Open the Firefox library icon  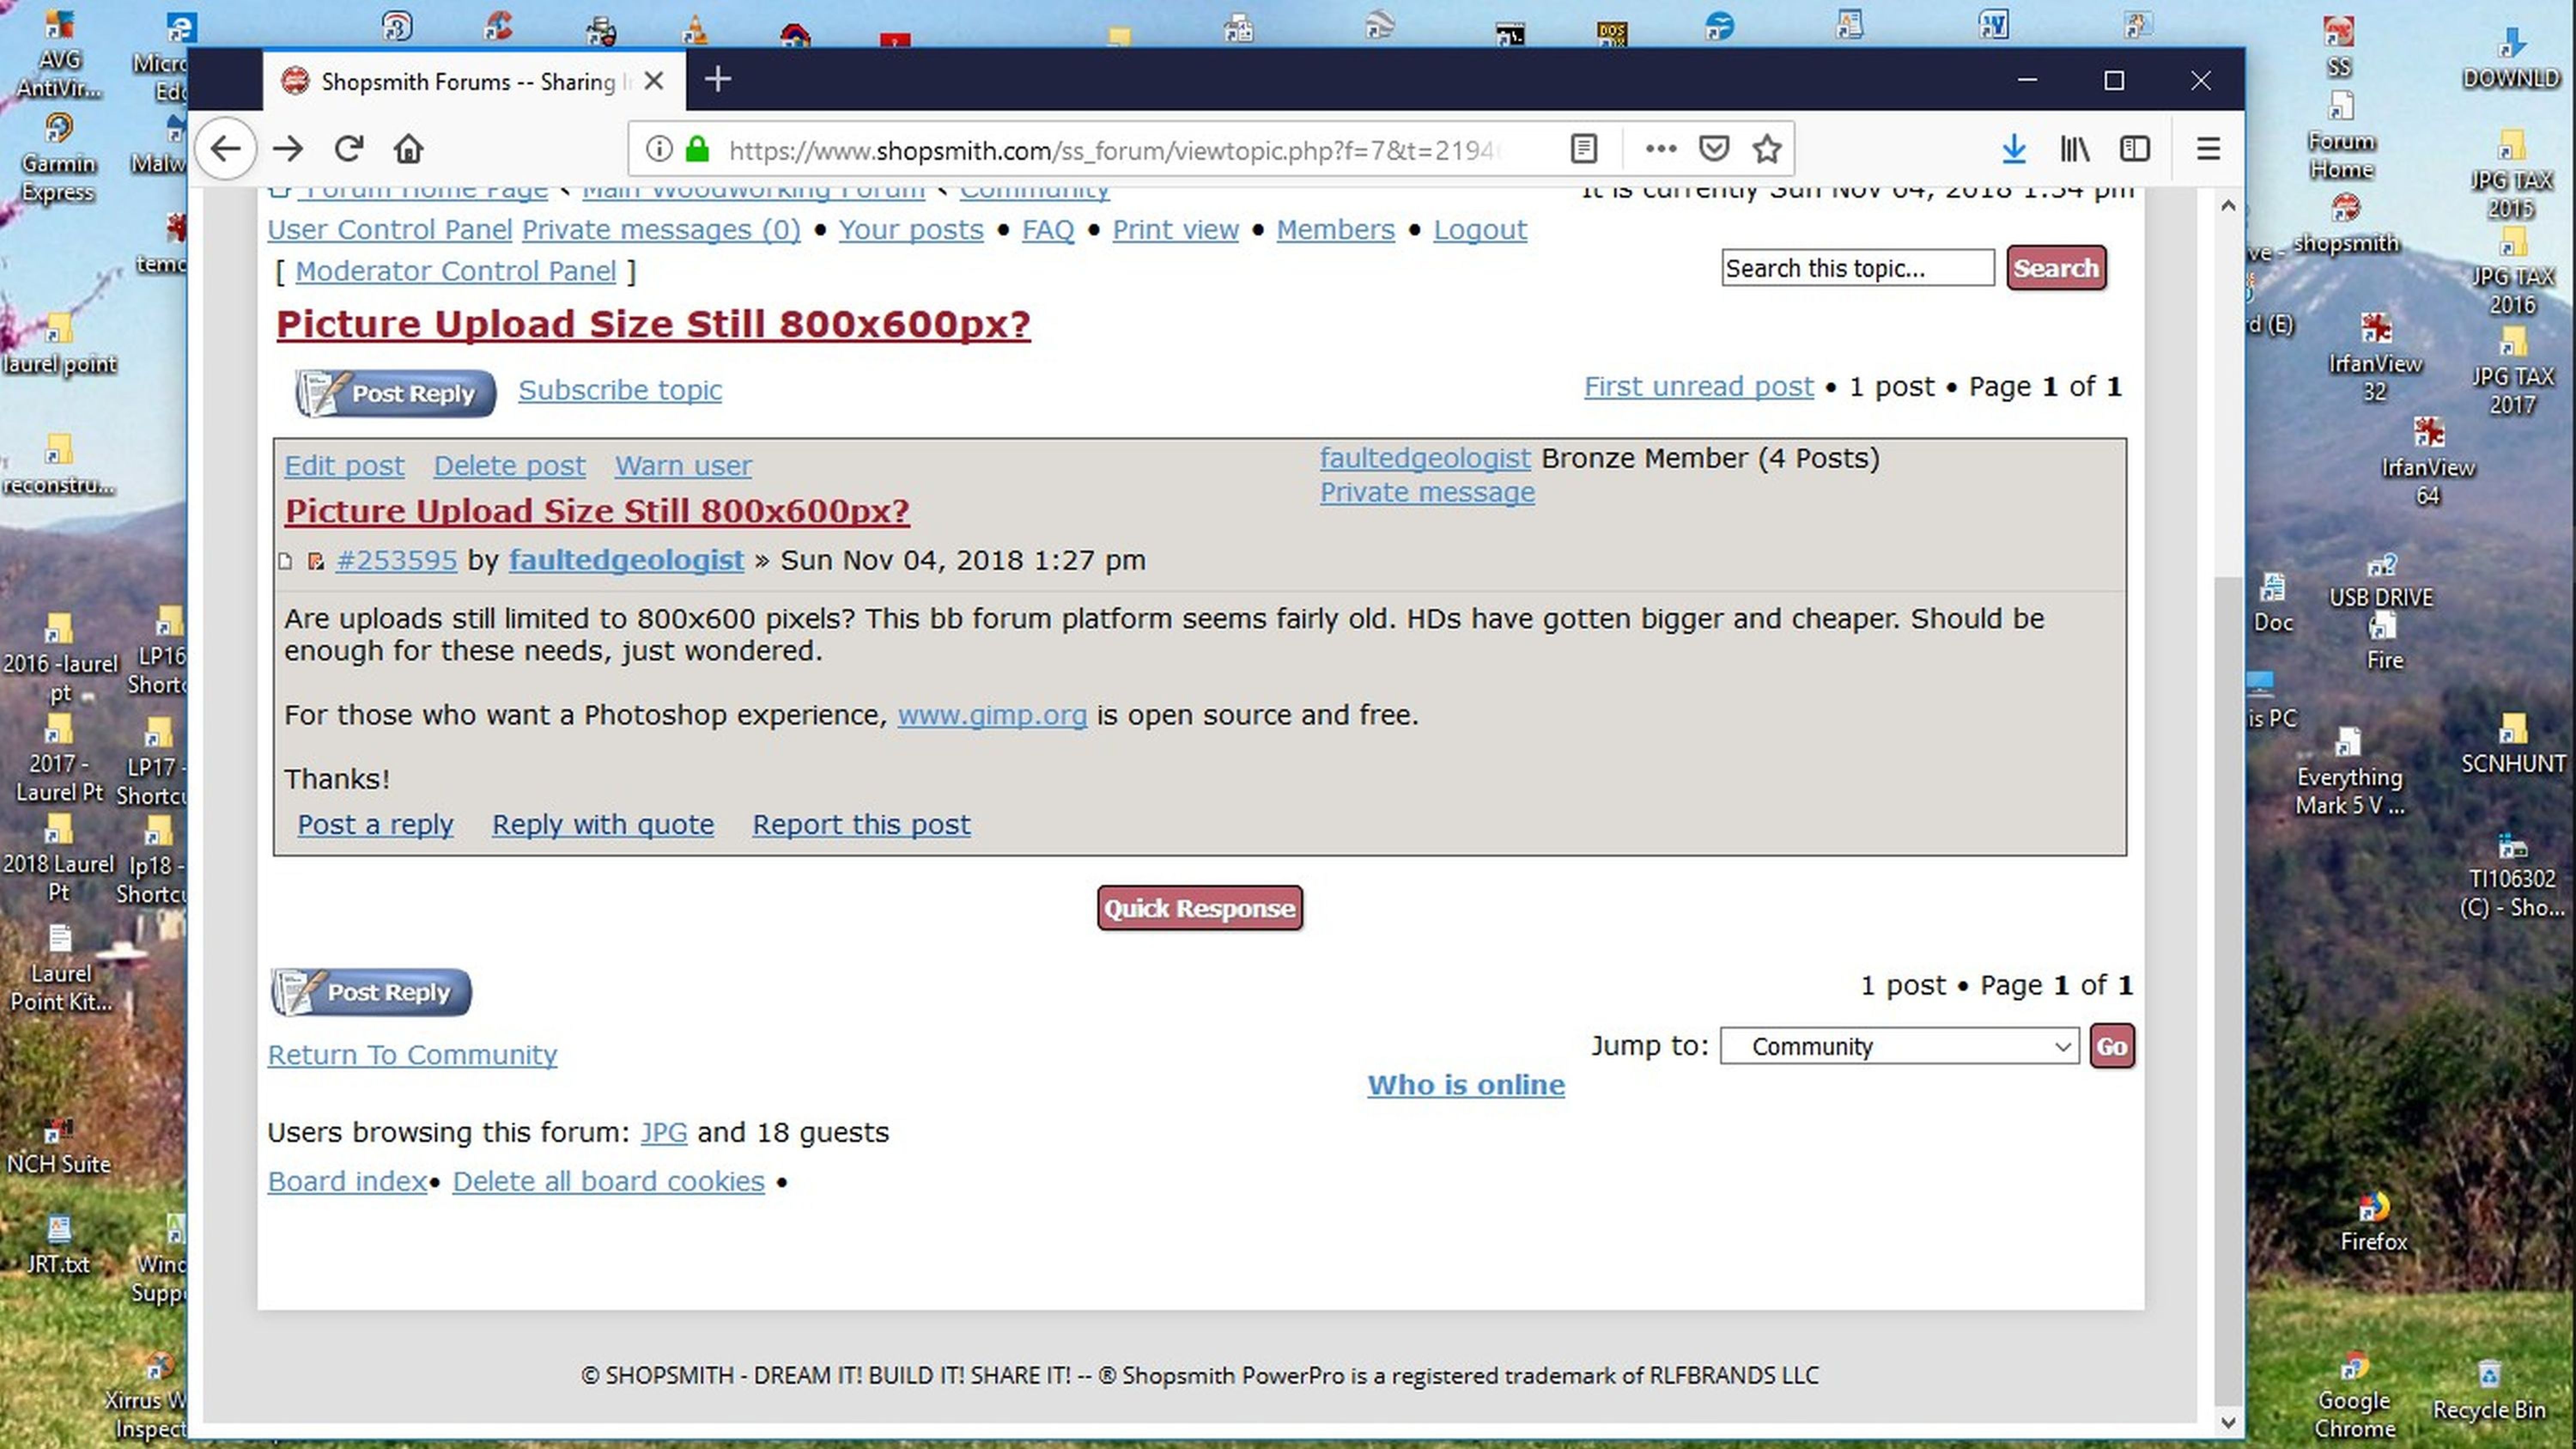point(2075,149)
